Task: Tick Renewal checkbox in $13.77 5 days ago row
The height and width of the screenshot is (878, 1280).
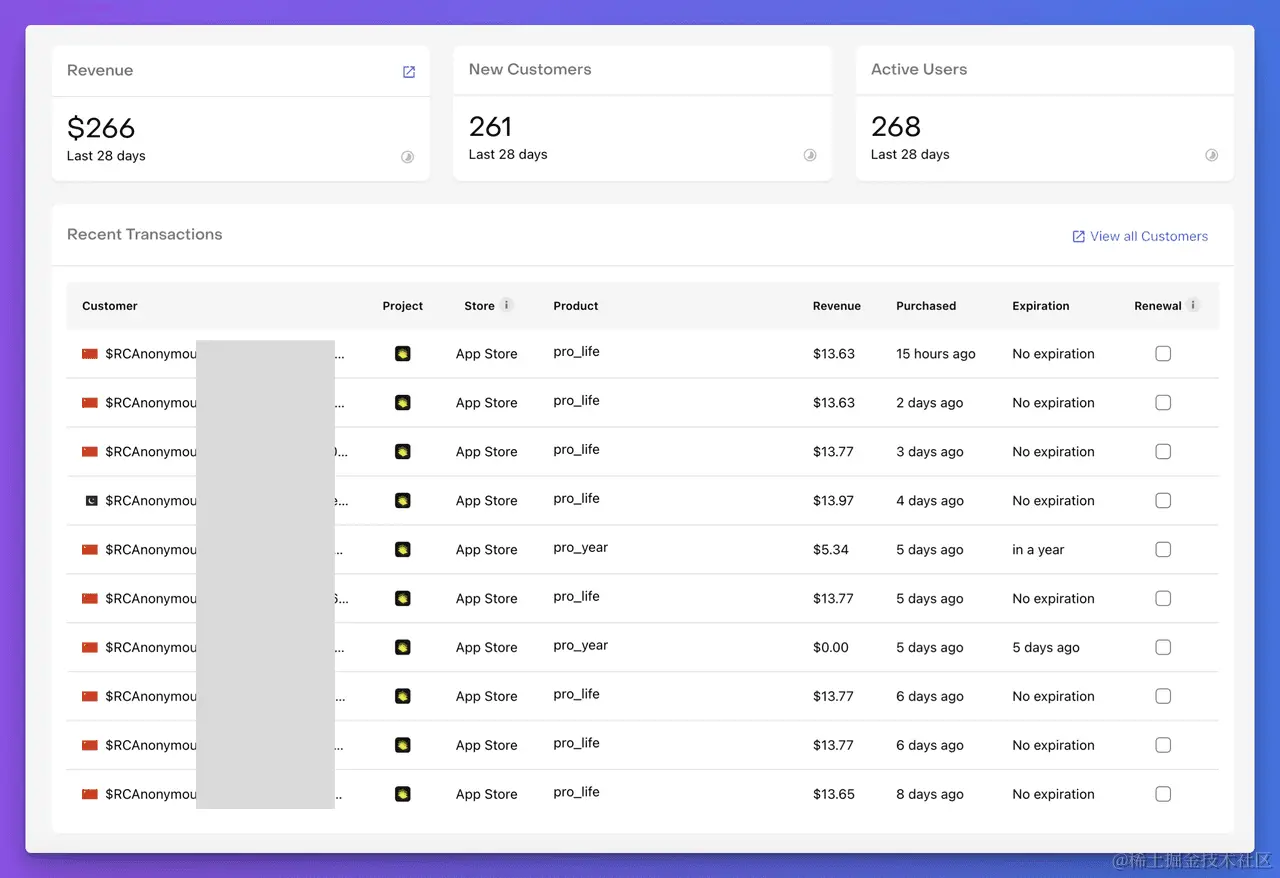Action: pyautogui.click(x=1163, y=598)
